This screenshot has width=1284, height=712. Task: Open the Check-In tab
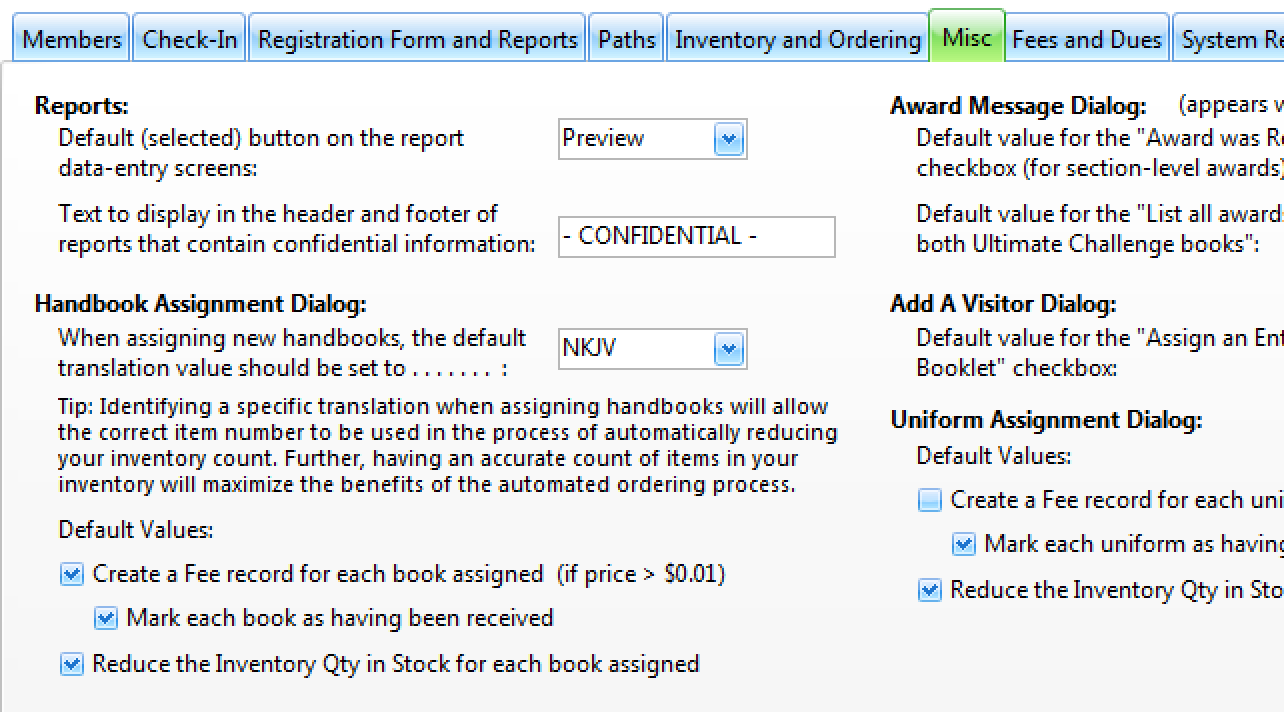[190, 40]
